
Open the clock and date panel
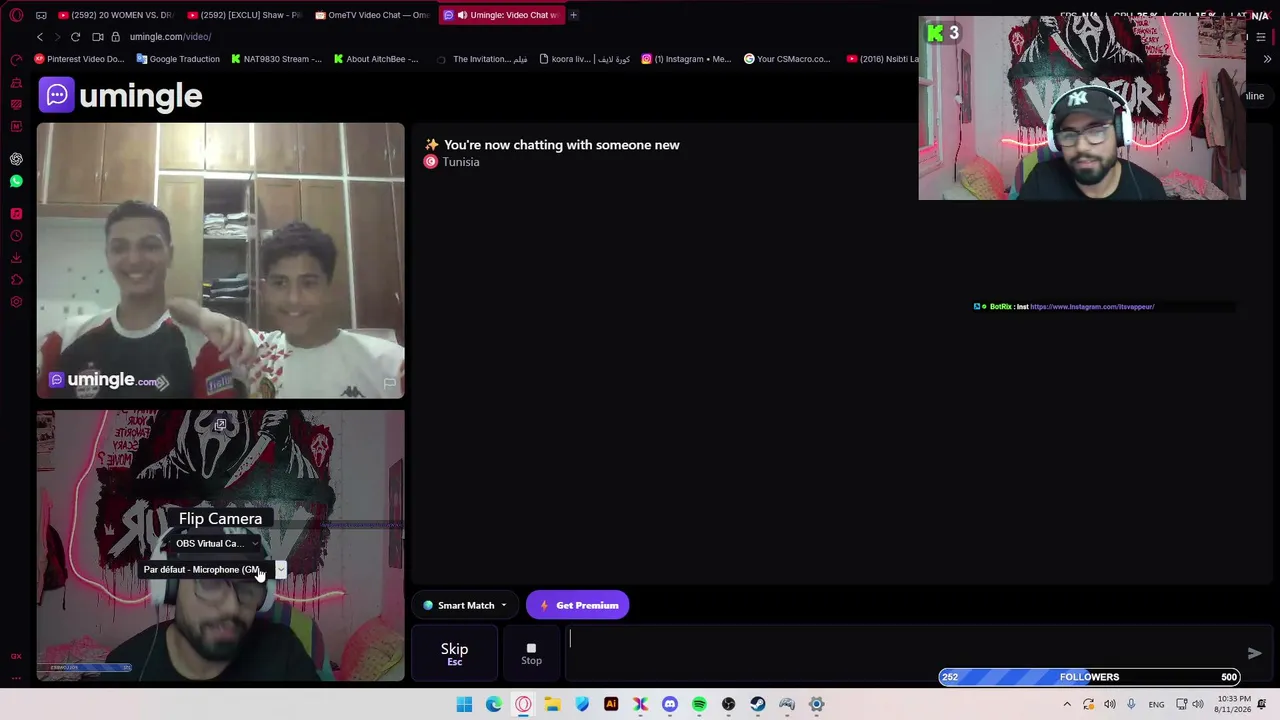1234,704
